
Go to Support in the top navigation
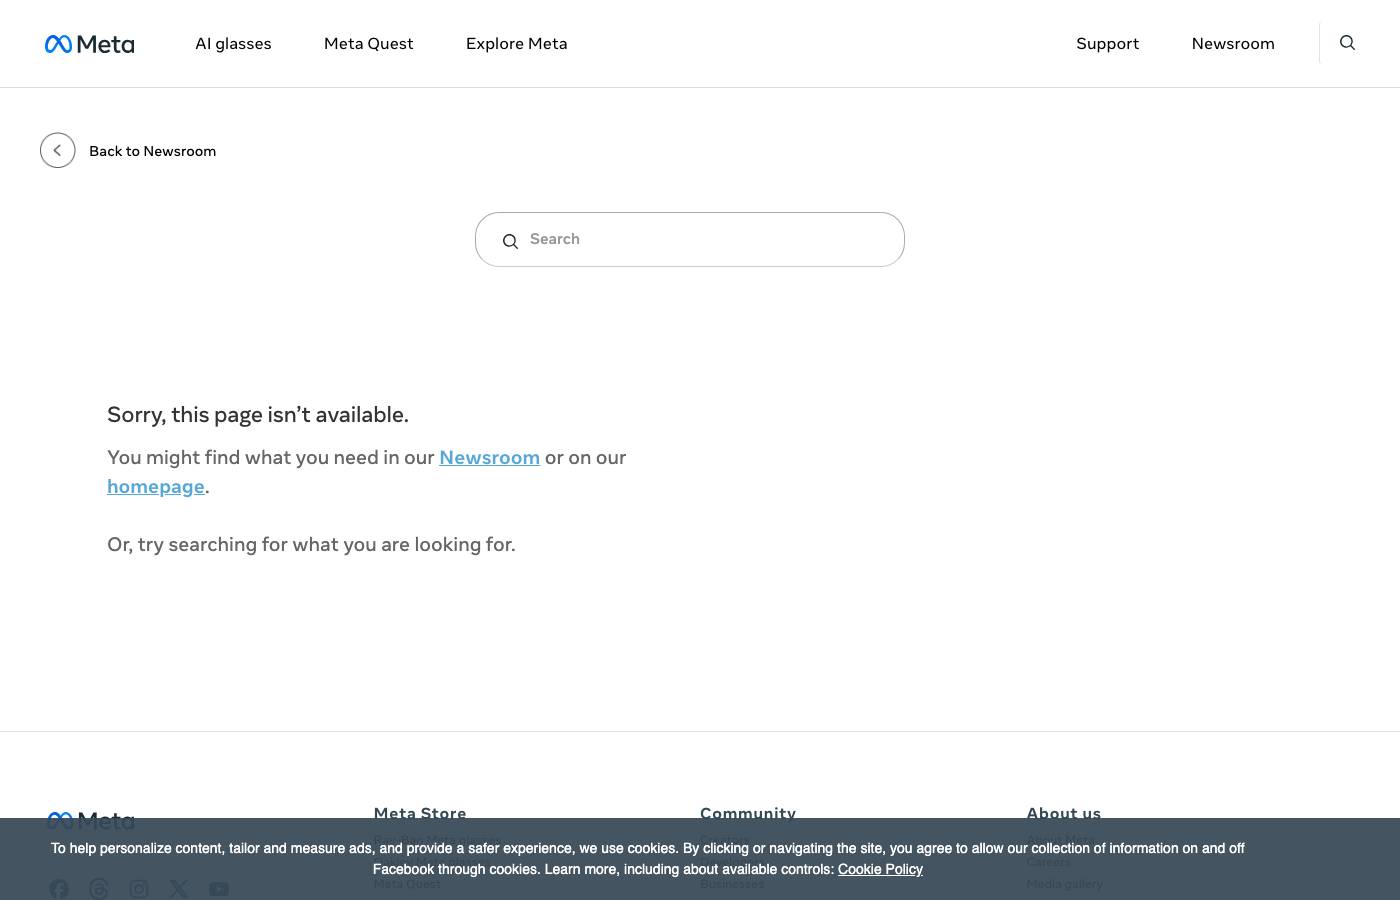[1107, 44]
